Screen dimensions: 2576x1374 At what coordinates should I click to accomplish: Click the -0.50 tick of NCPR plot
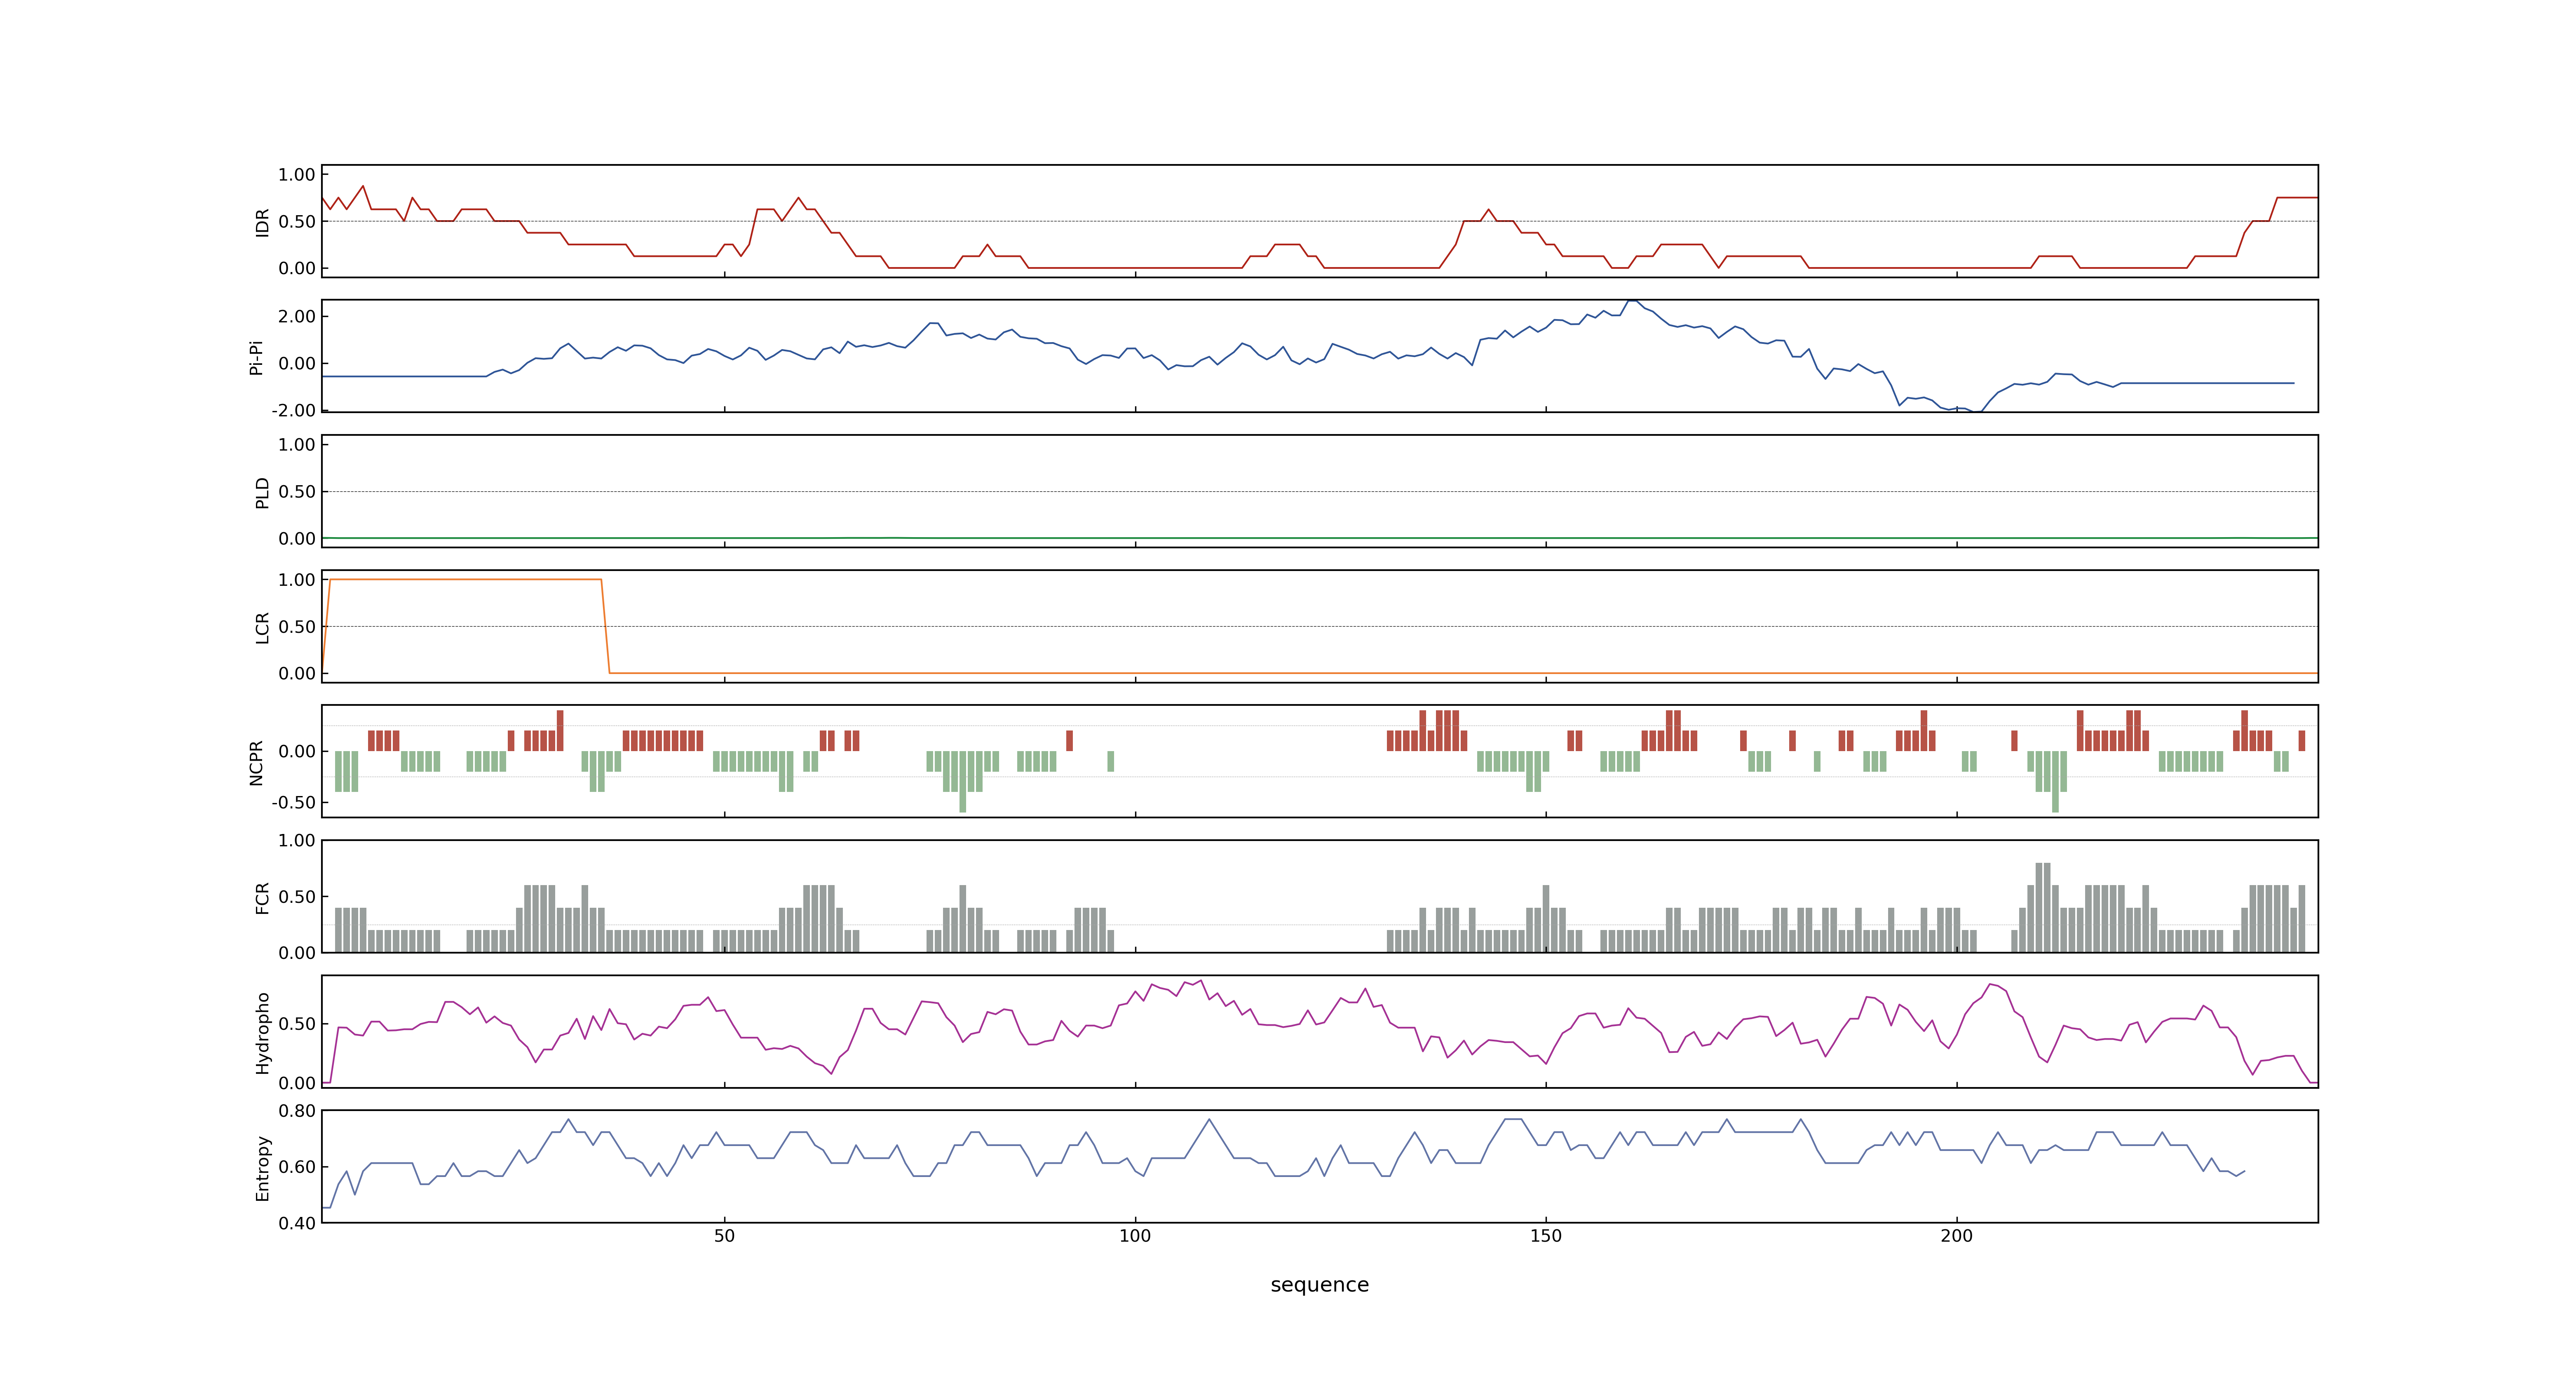(293, 803)
